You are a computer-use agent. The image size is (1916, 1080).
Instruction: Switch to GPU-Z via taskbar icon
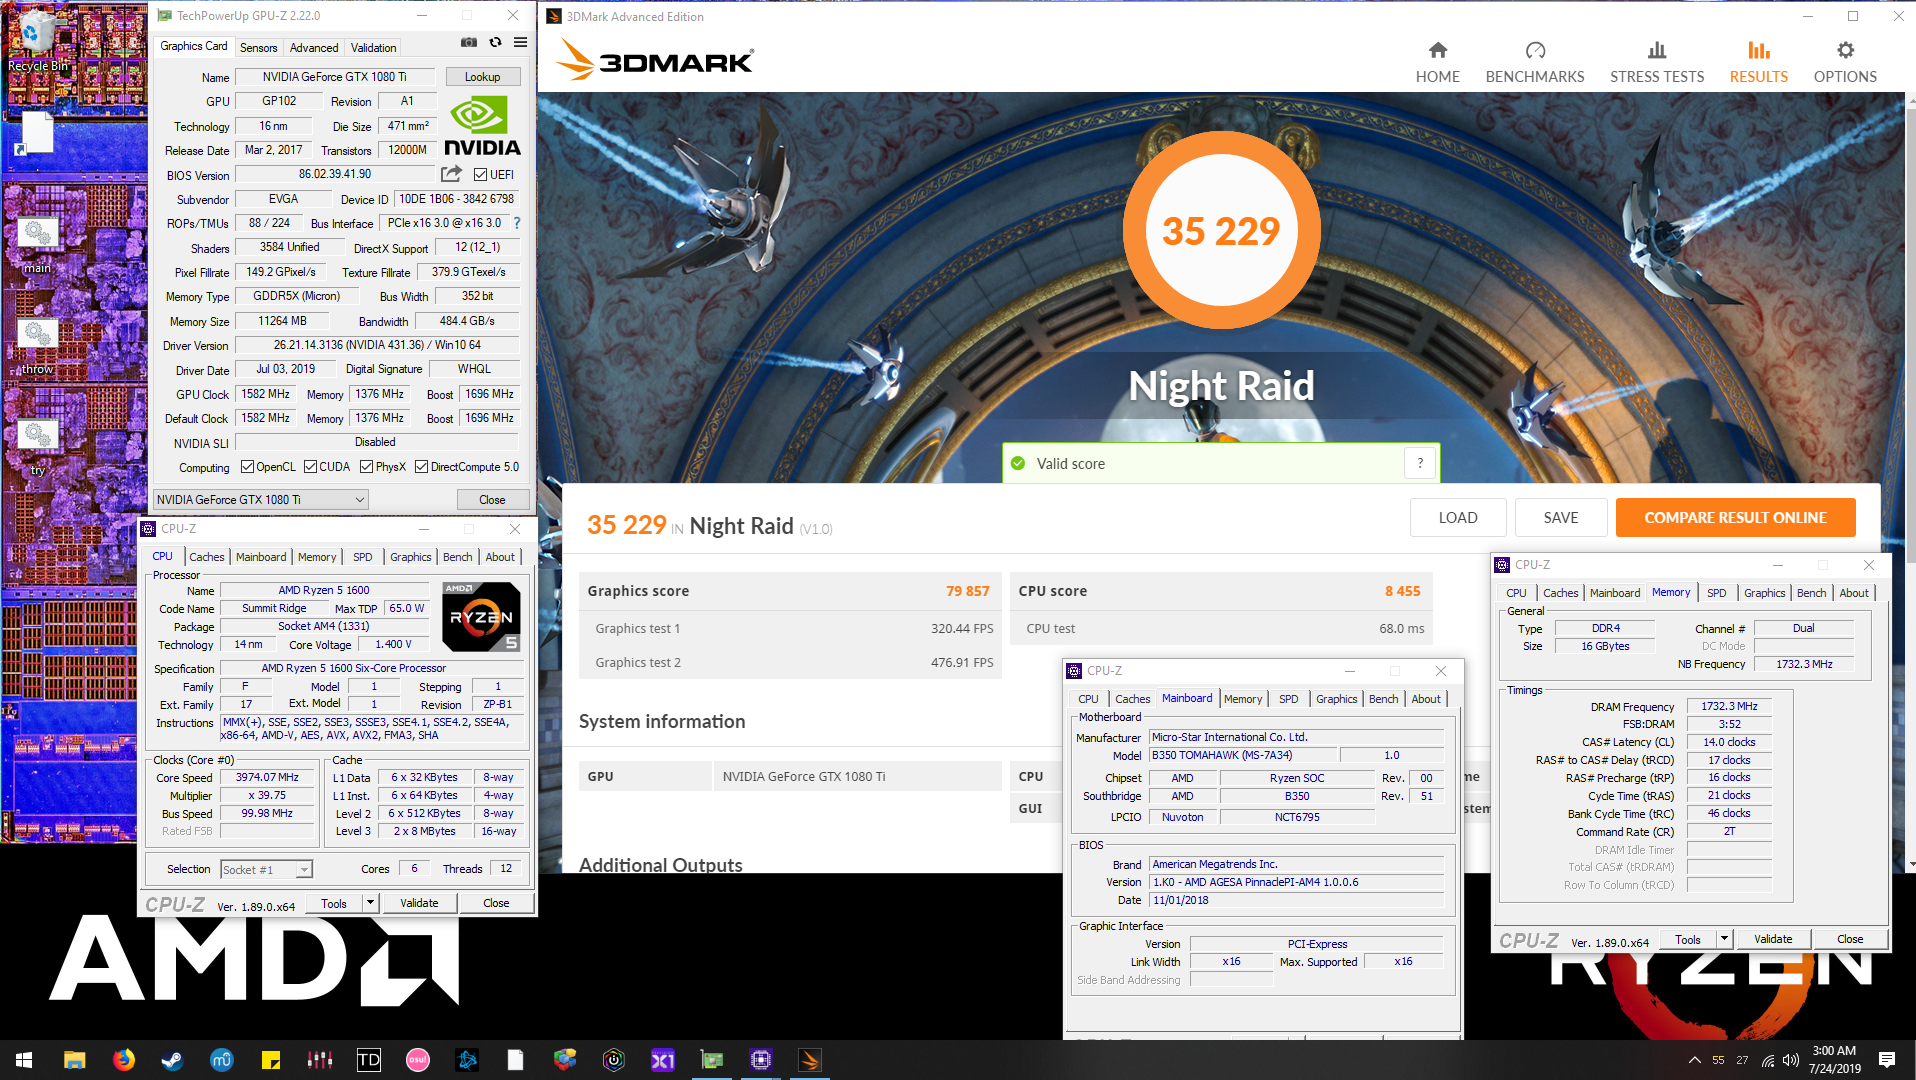coord(712,1060)
